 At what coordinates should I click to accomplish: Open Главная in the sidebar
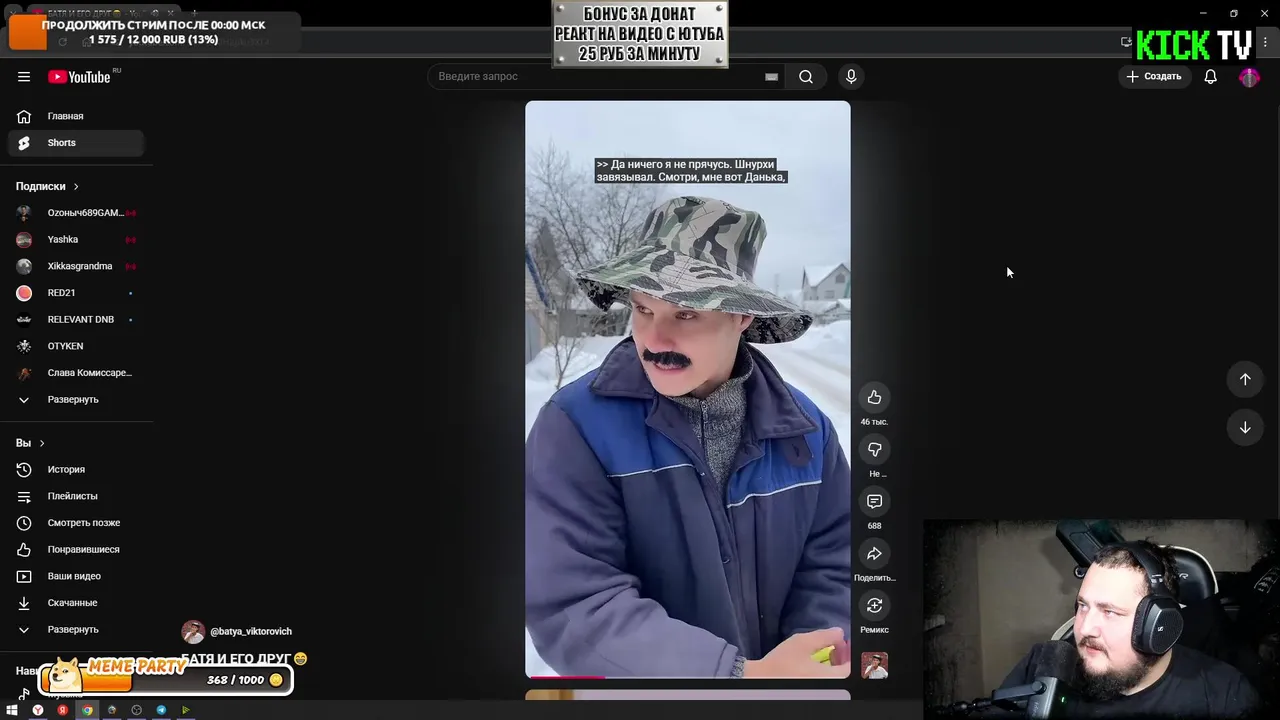coord(76,116)
